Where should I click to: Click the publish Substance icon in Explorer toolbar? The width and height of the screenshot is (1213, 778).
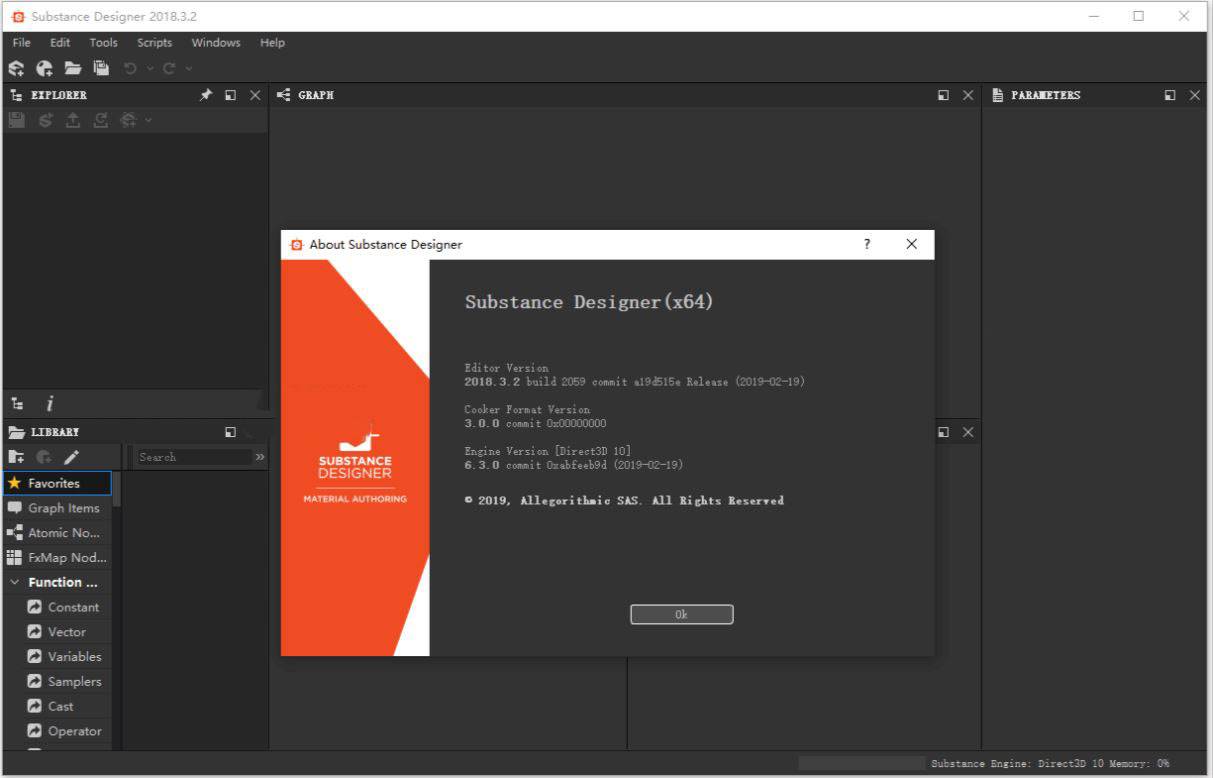tap(45, 120)
